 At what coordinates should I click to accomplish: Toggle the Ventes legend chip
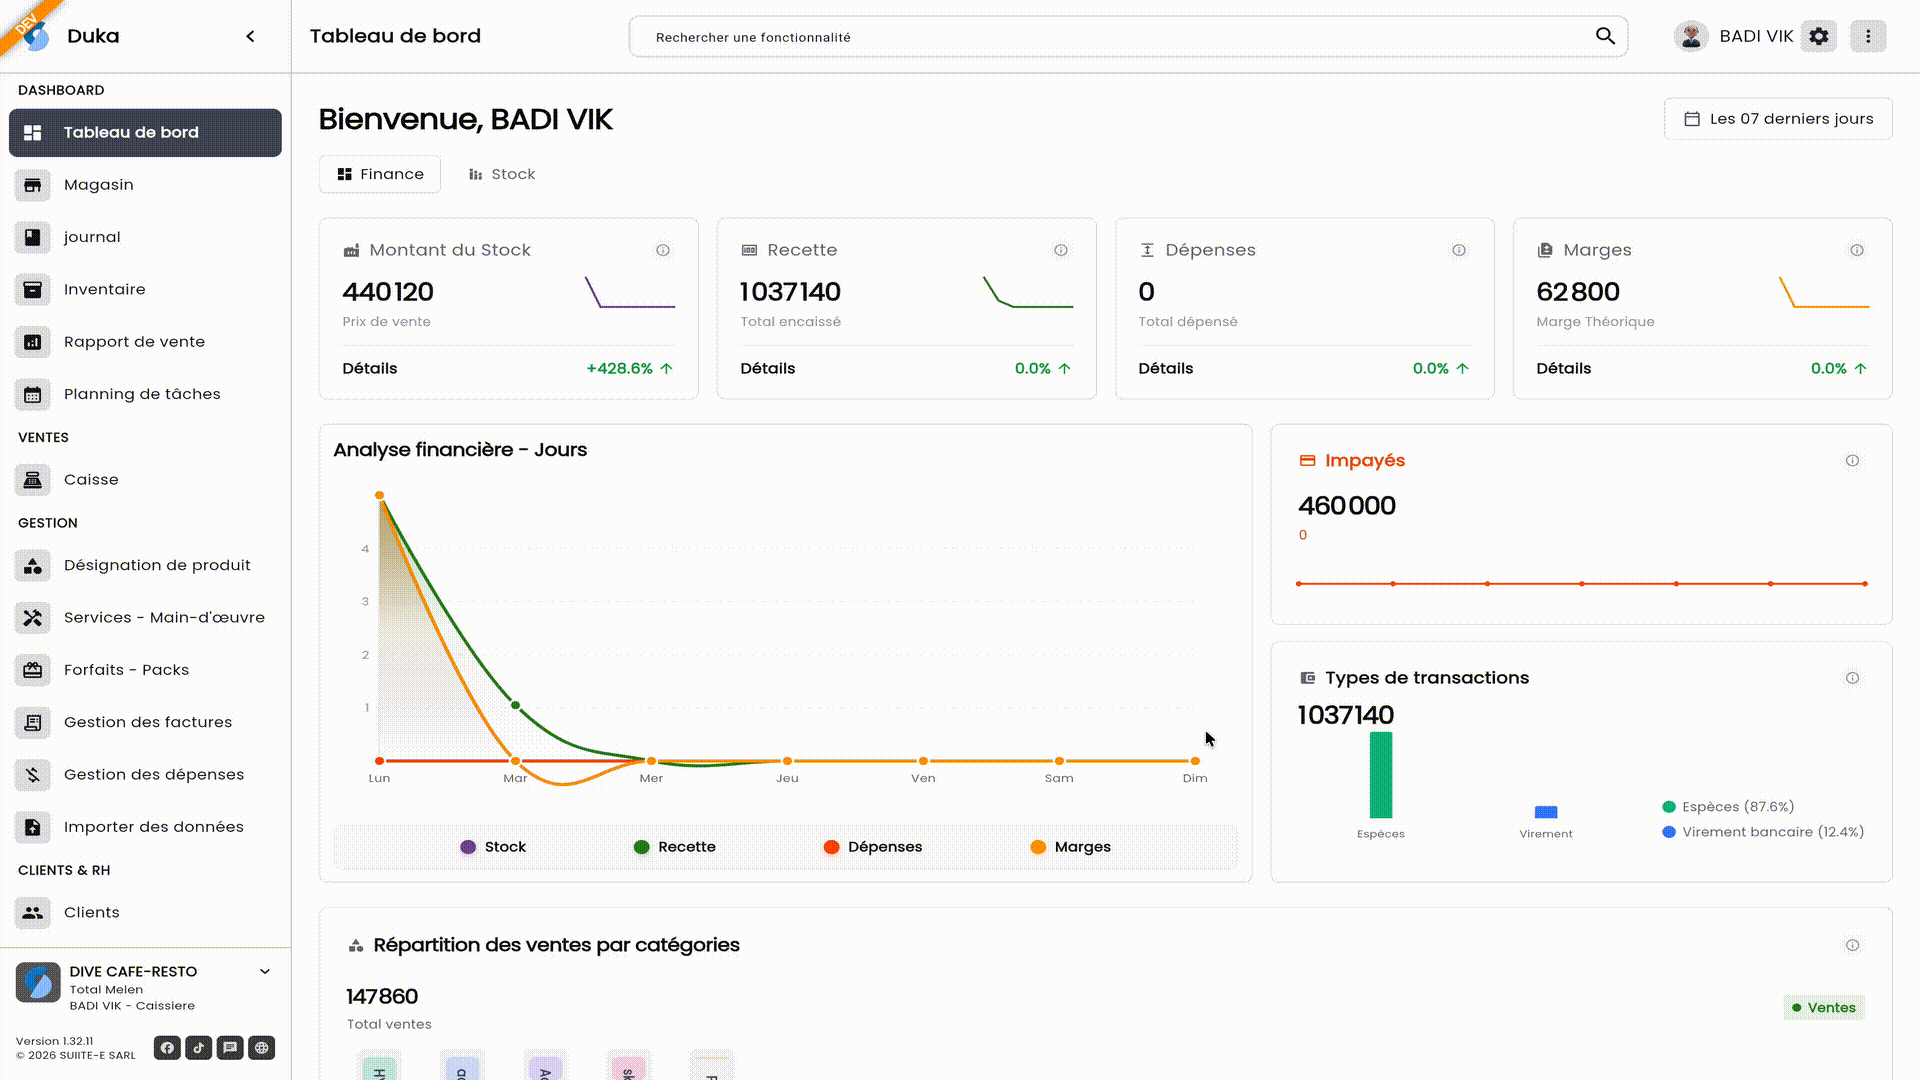click(x=1823, y=1007)
